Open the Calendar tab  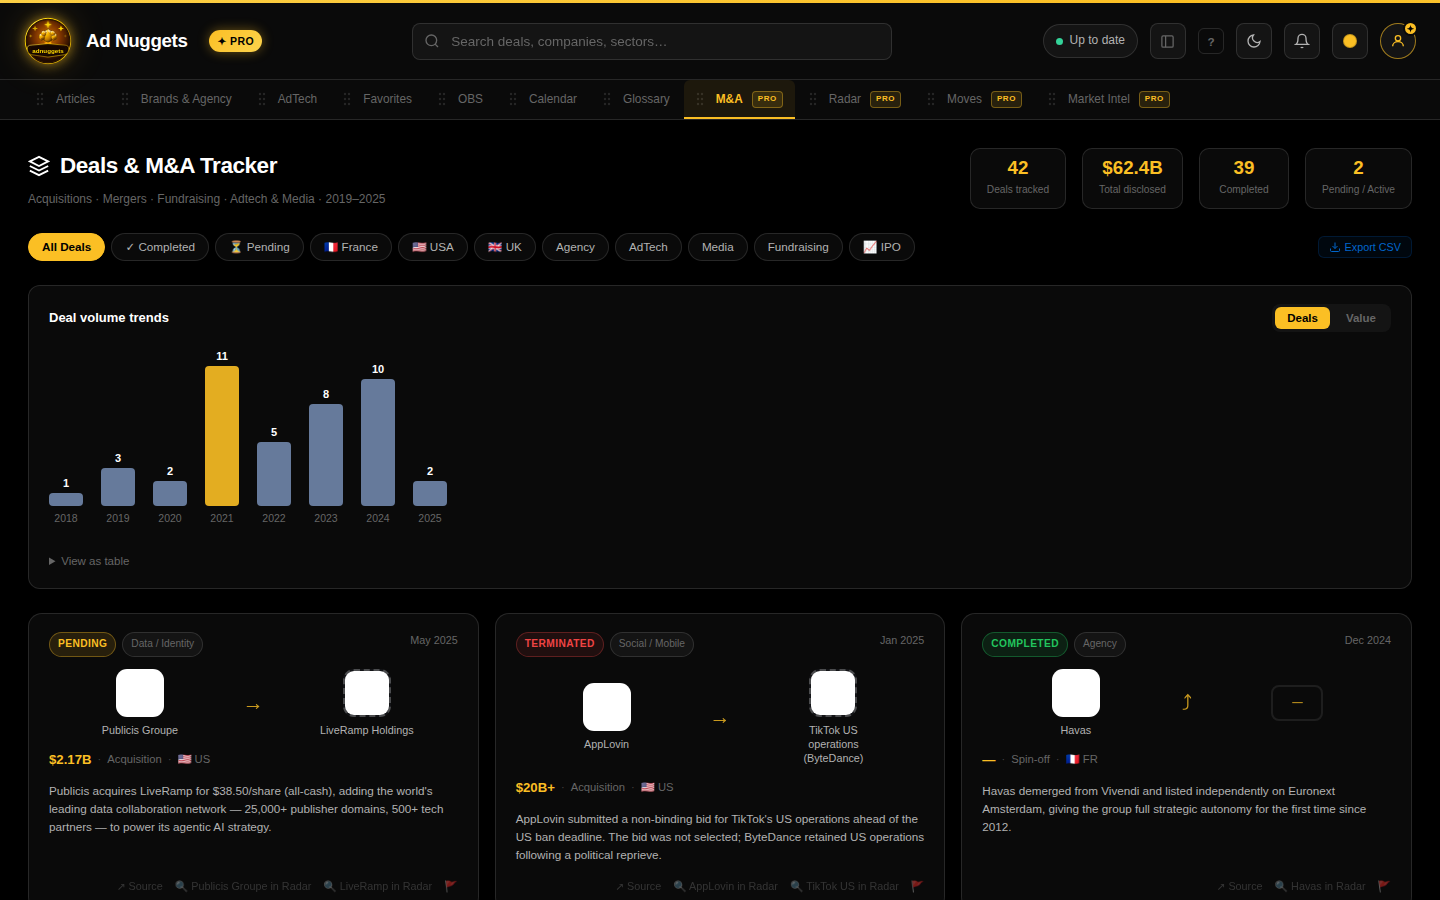[x=553, y=99]
